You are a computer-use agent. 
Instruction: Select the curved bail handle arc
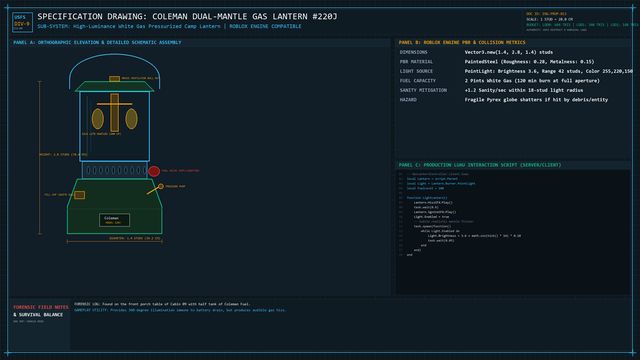[115, 71]
